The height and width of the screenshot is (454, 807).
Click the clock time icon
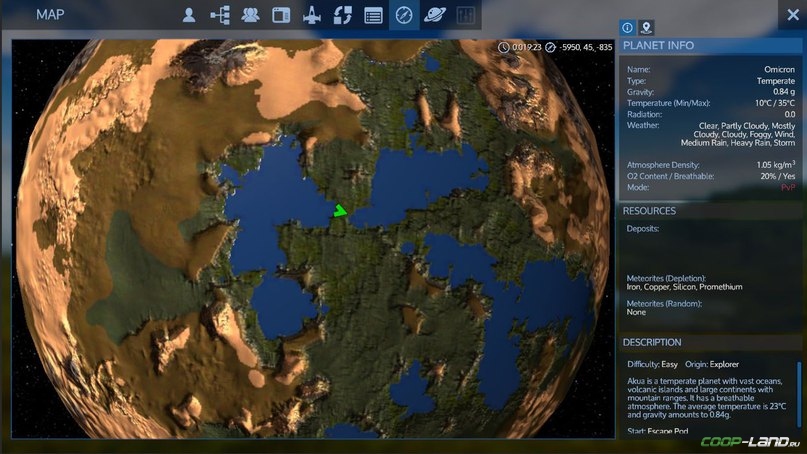coord(503,47)
